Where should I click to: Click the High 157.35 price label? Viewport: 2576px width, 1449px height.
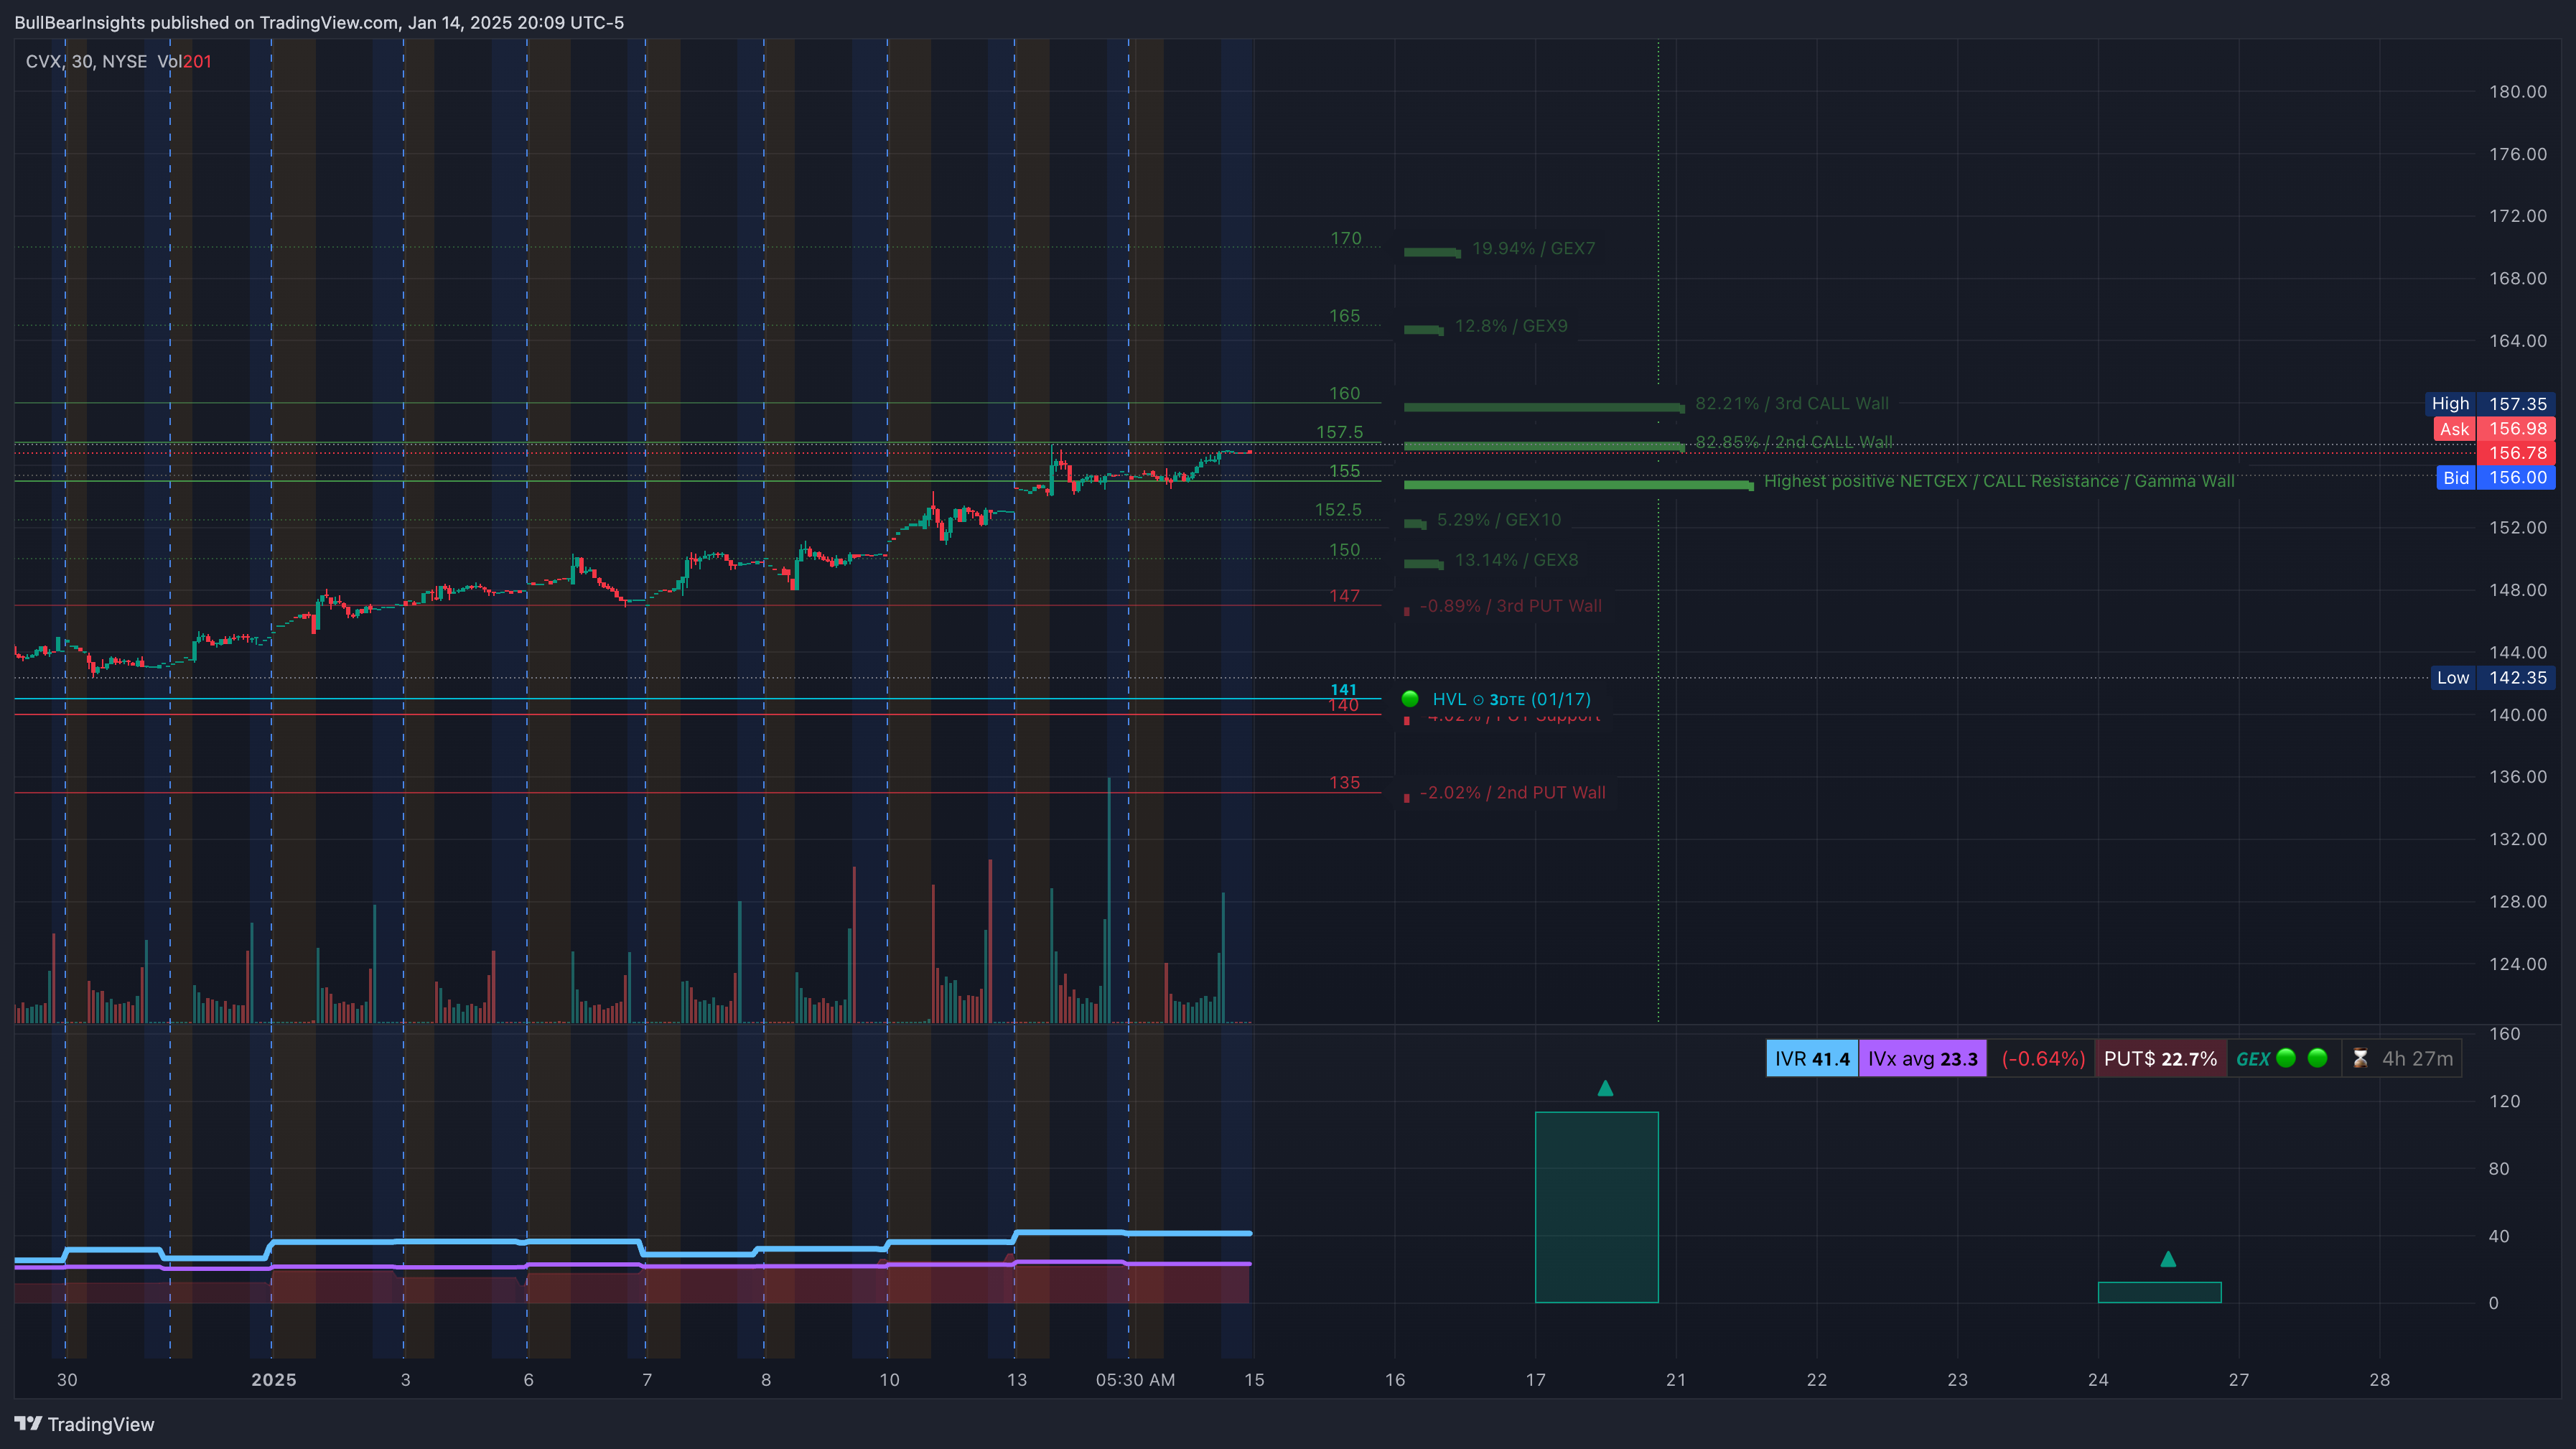(2489, 404)
